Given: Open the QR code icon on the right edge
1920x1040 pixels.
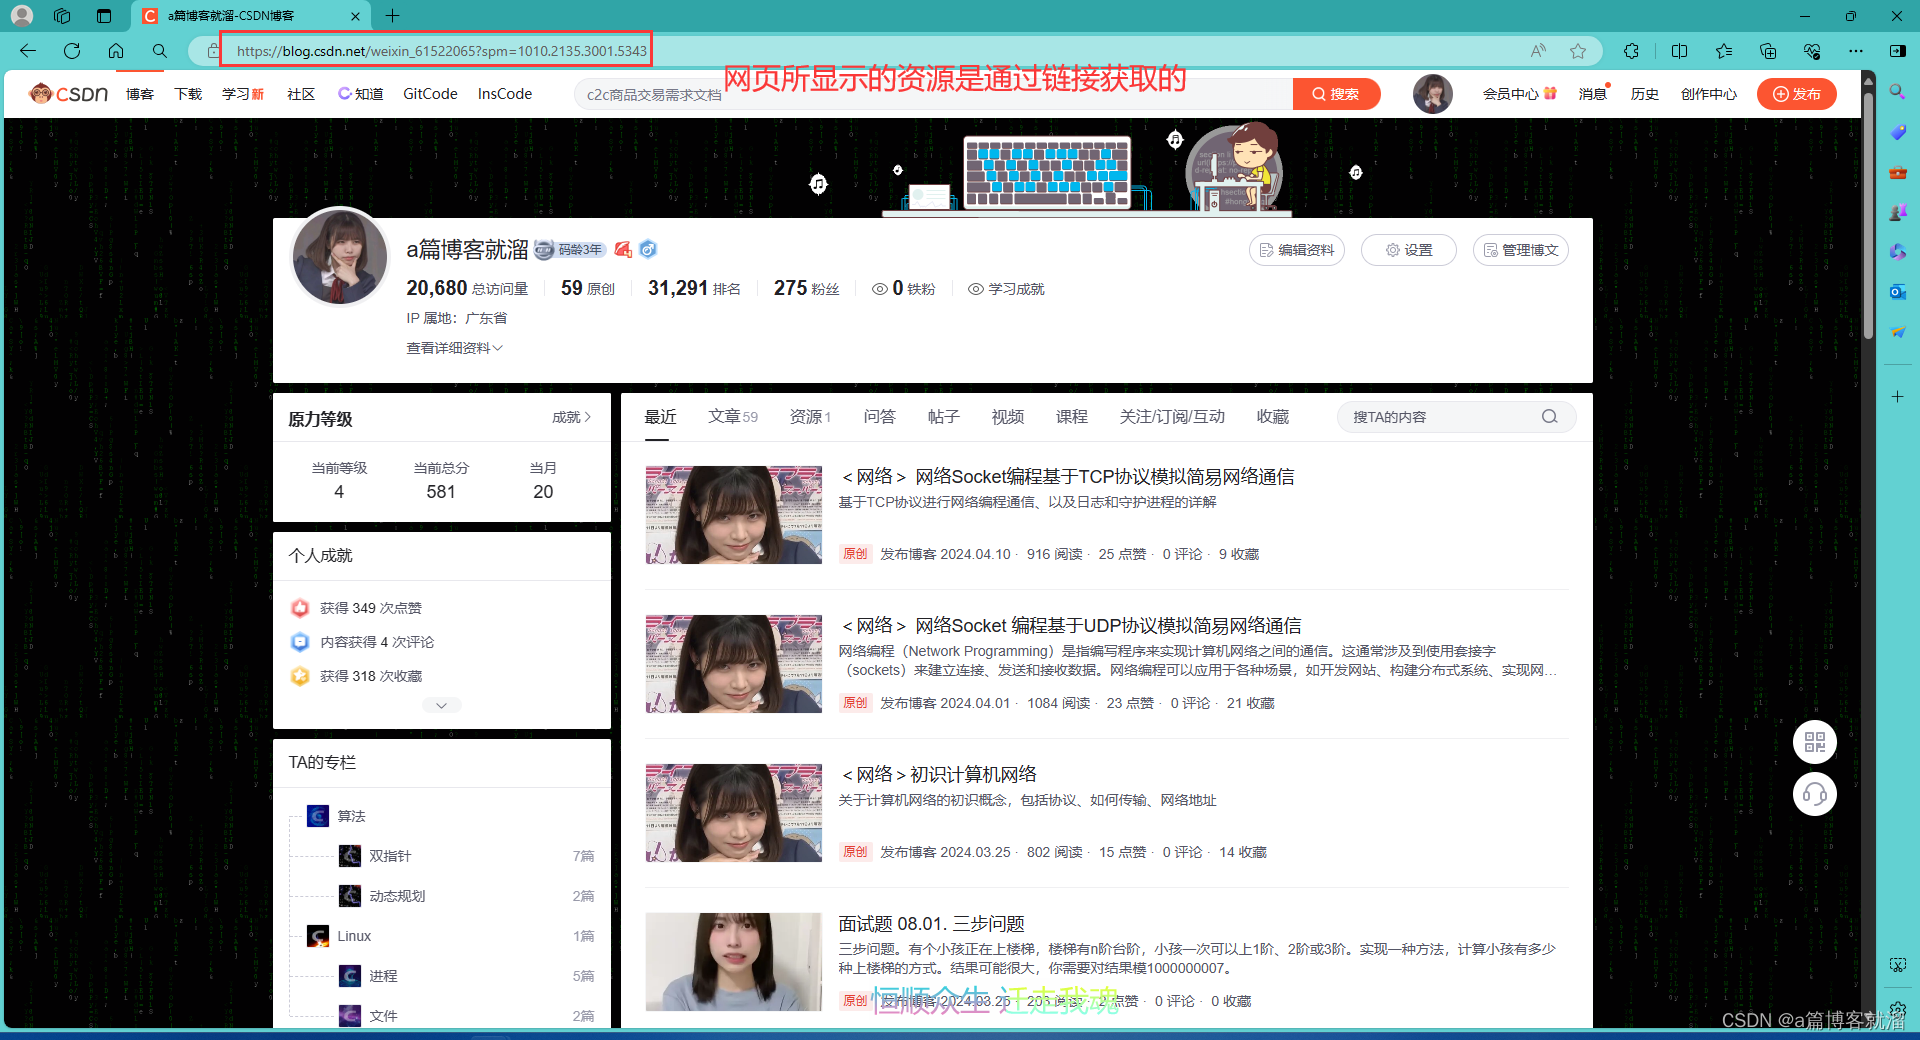Looking at the screenshot, I should point(1815,742).
